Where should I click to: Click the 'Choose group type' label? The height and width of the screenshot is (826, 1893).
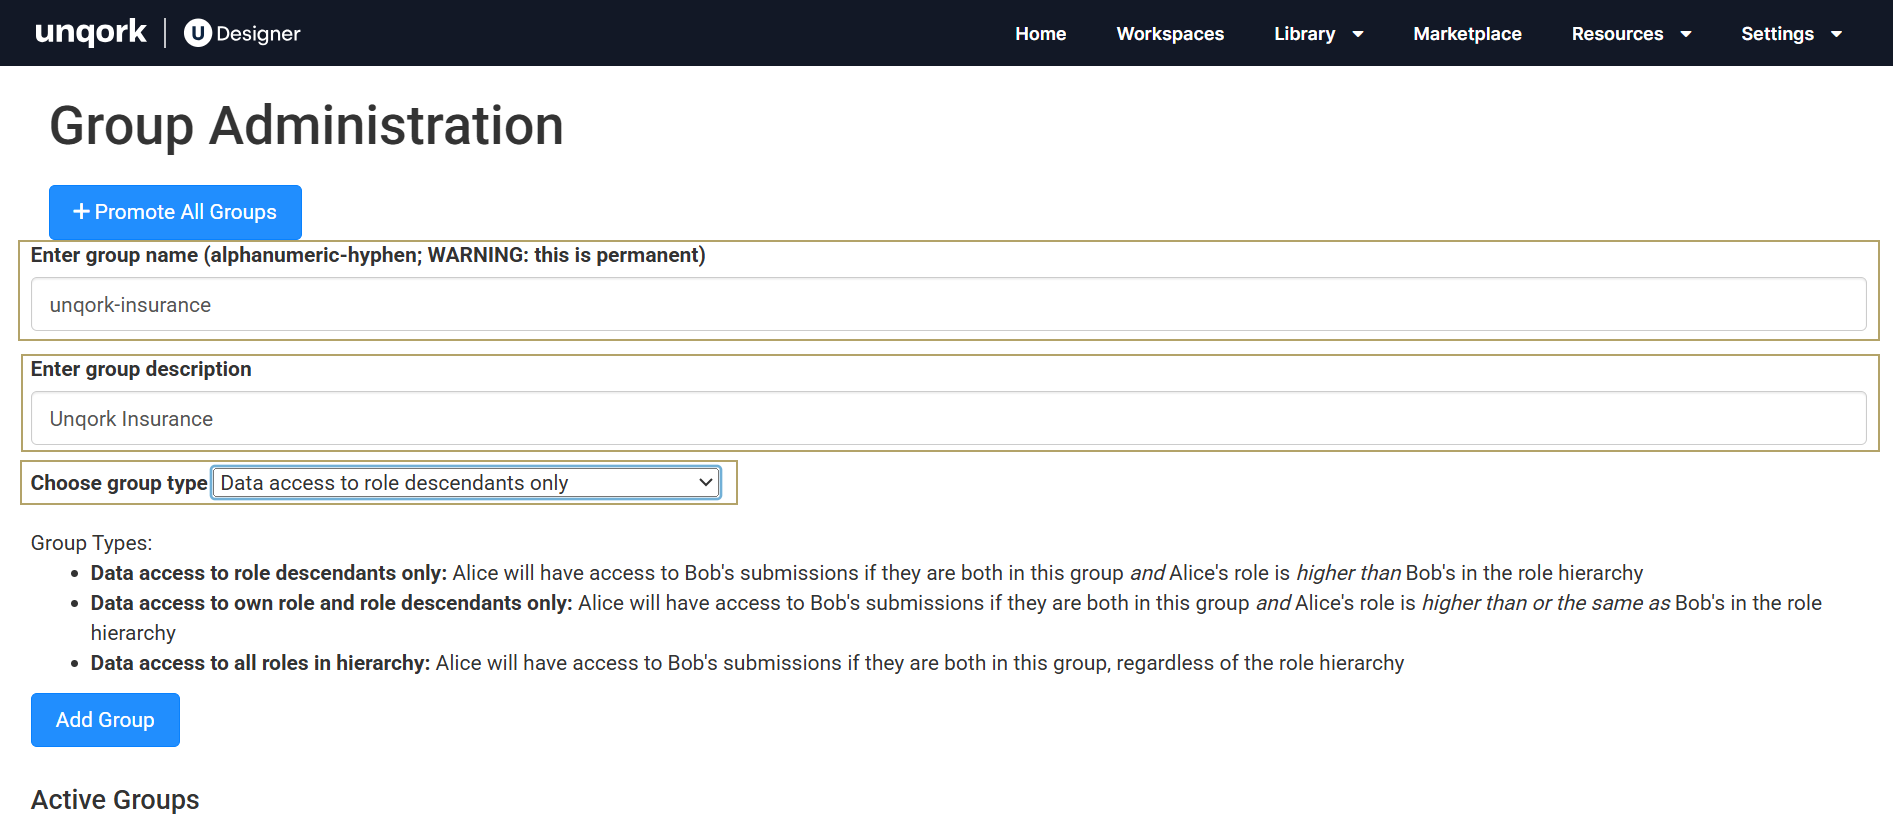(119, 483)
